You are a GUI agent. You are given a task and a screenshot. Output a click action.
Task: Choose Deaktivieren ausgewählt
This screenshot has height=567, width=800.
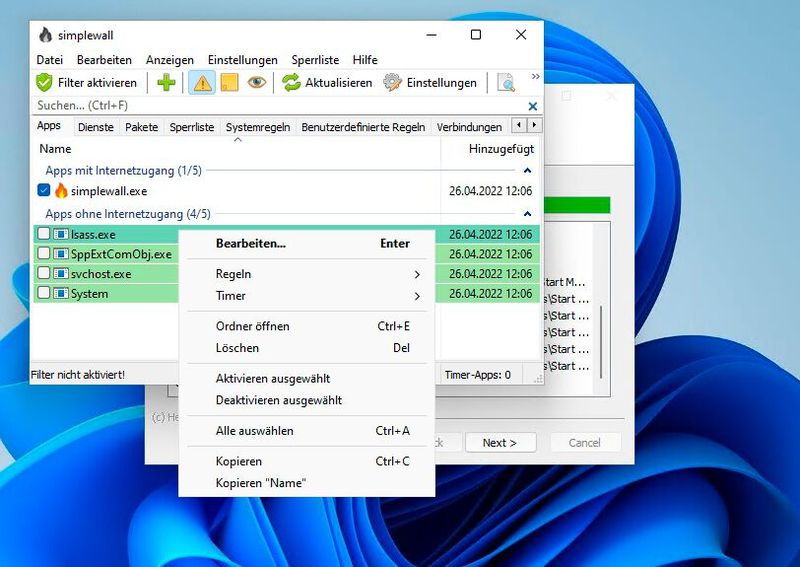[x=307, y=400]
